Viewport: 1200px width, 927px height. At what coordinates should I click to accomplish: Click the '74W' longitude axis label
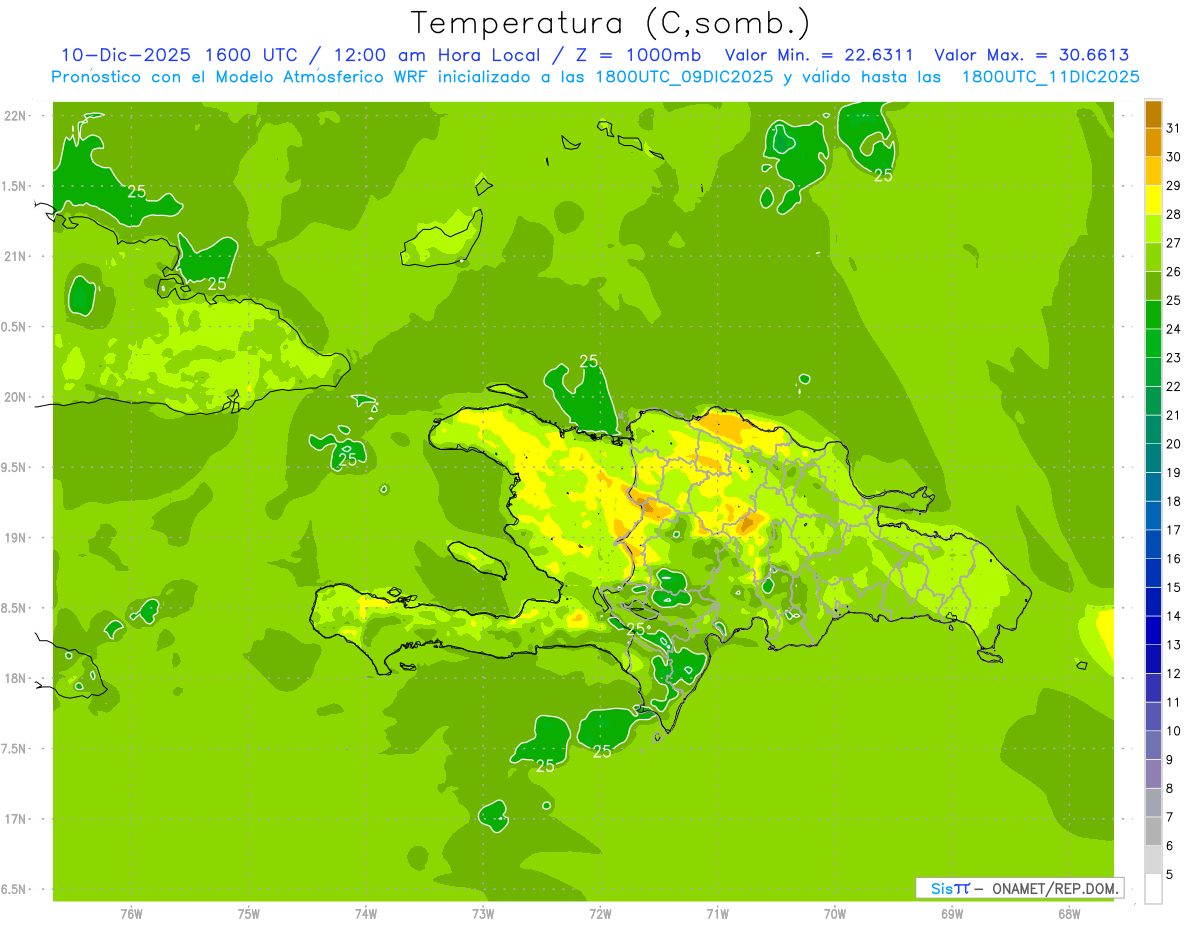click(366, 914)
